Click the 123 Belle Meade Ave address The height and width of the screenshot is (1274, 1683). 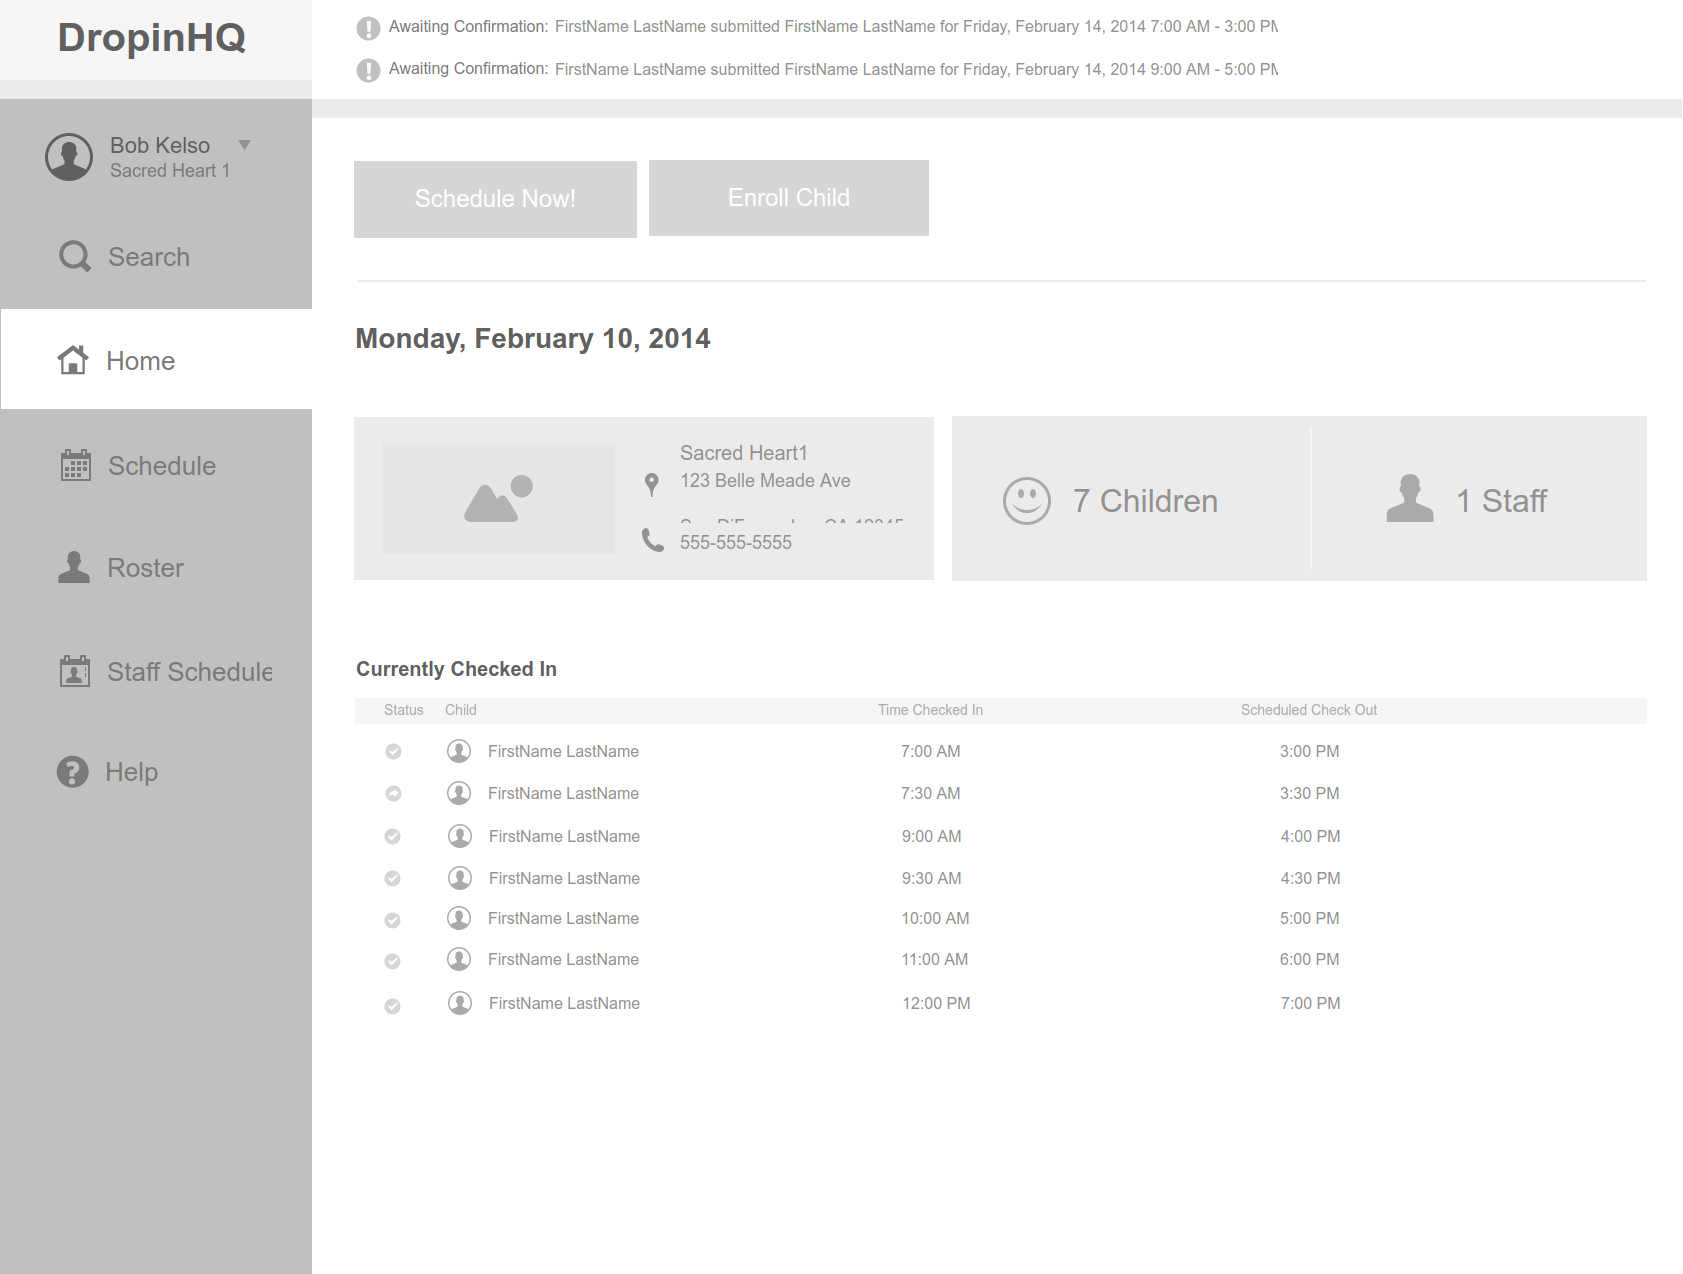(x=765, y=481)
